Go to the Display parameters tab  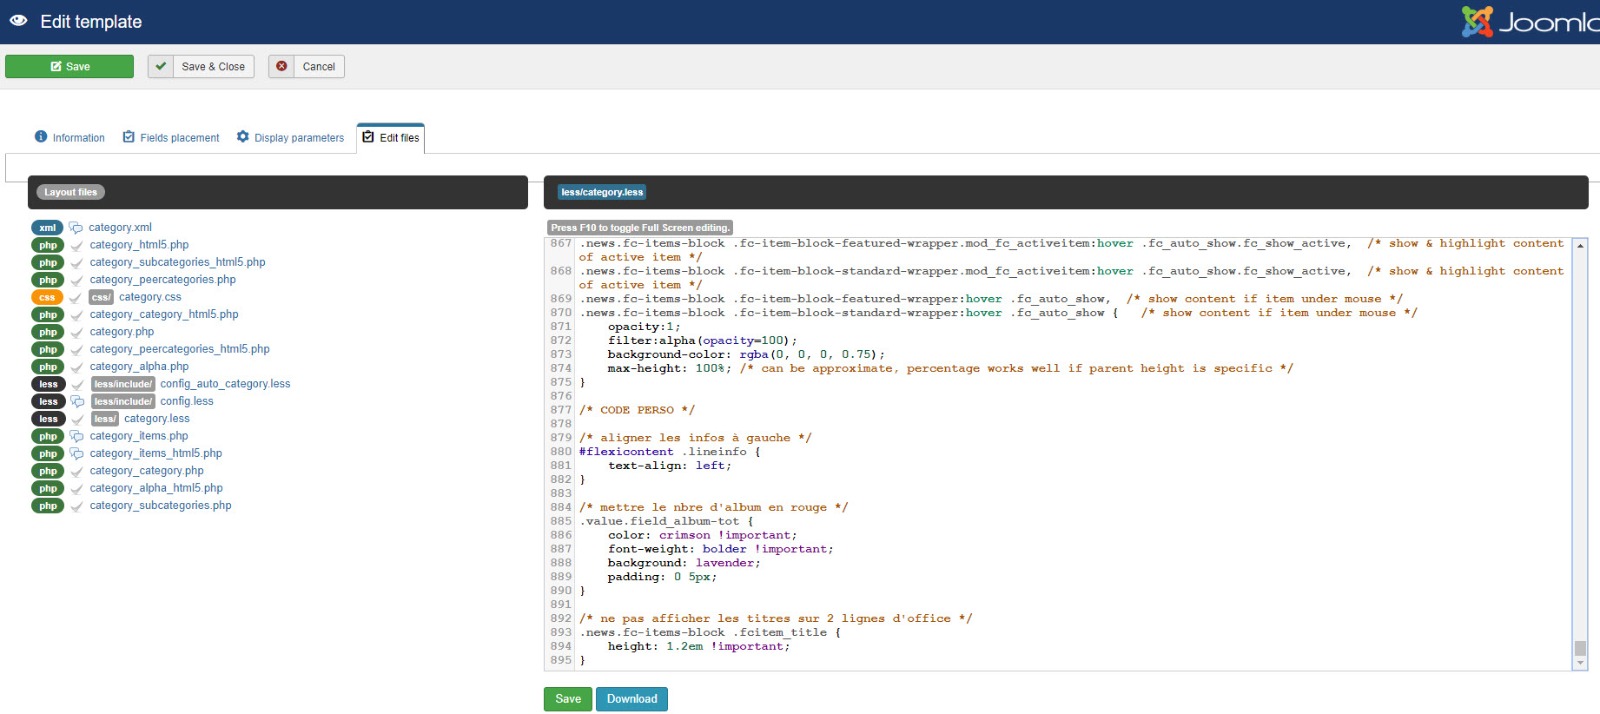point(290,138)
